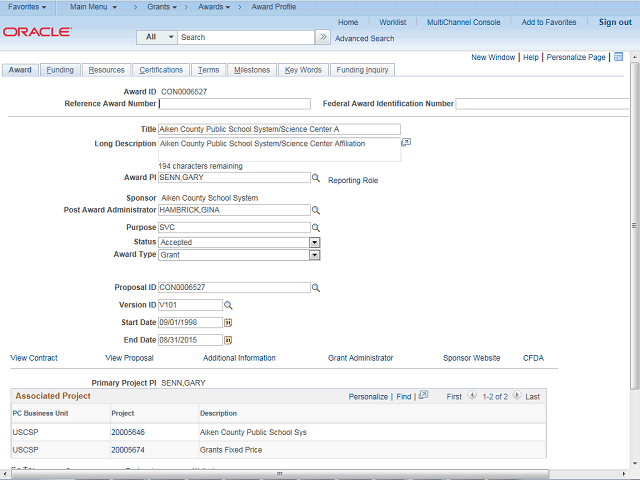Open lookup for Award PI field
Screen dimensions: 640x480
[315, 178]
